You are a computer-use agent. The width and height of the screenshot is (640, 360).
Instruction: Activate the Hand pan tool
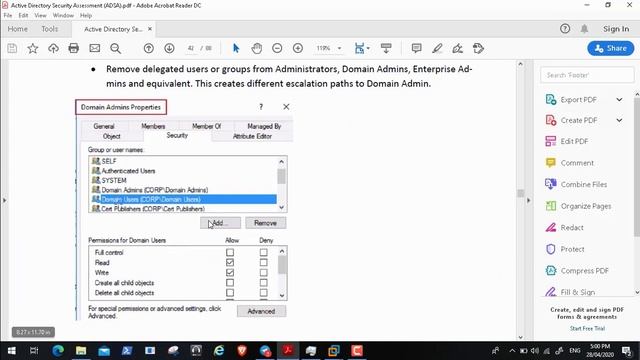(x=257, y=48)
